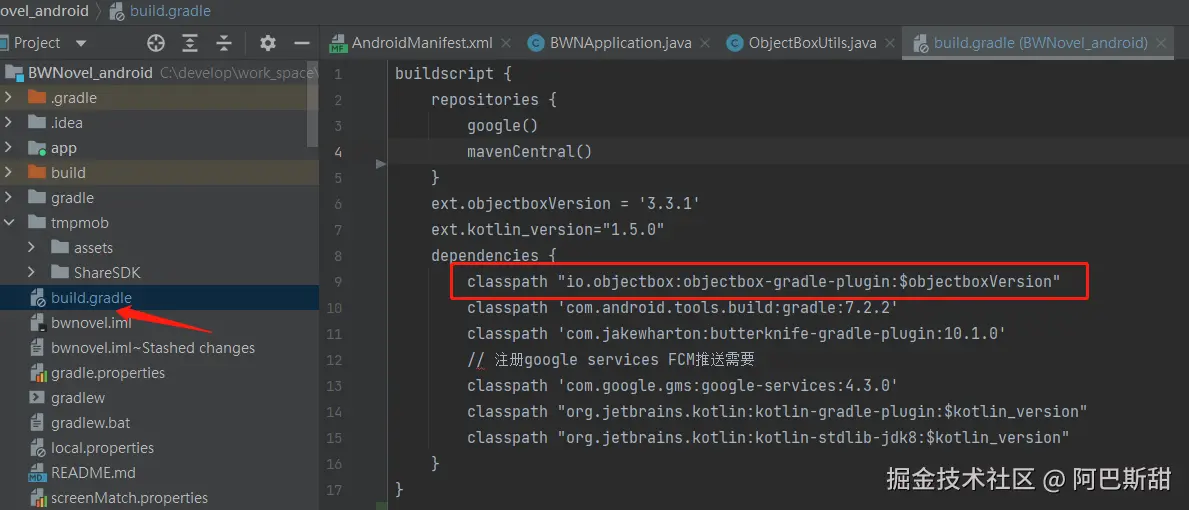This screenshot has width=1189, height=510.
Task: Open README.md file
Action: (x=93, y=473)
